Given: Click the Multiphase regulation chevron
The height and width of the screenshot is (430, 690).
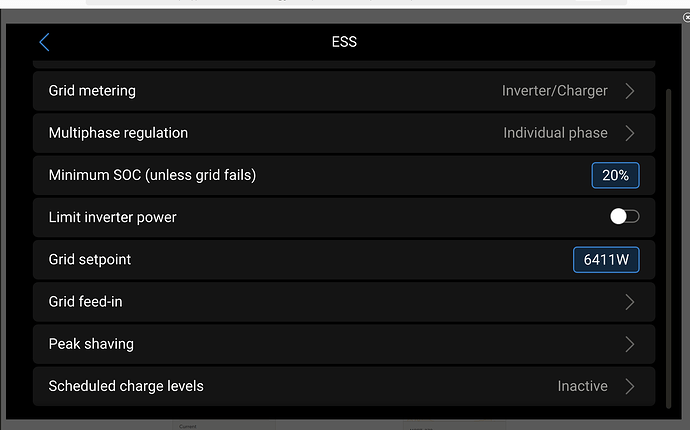Looking at the screenshot, I should 630,133.
